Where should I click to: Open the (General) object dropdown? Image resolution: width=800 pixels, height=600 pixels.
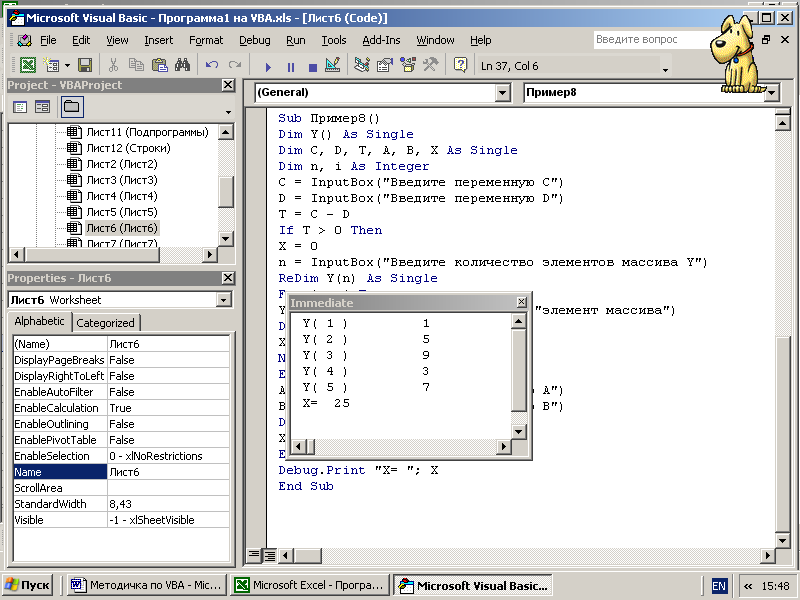[503, 93]
